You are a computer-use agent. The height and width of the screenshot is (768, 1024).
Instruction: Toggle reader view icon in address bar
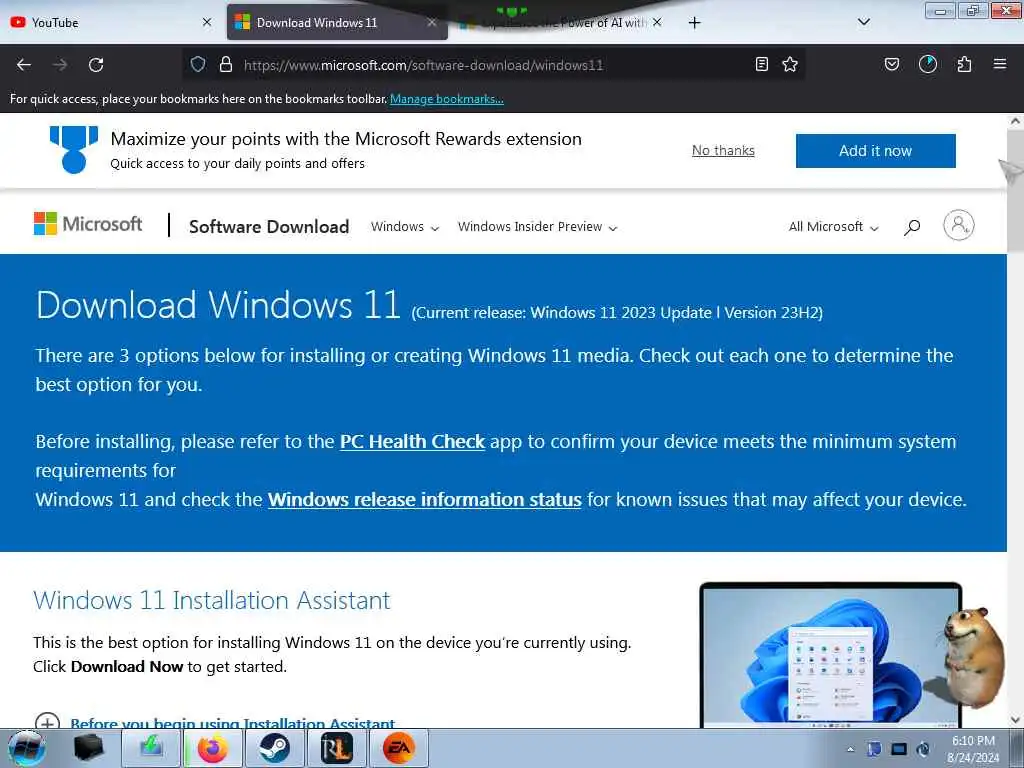point(761,64)
